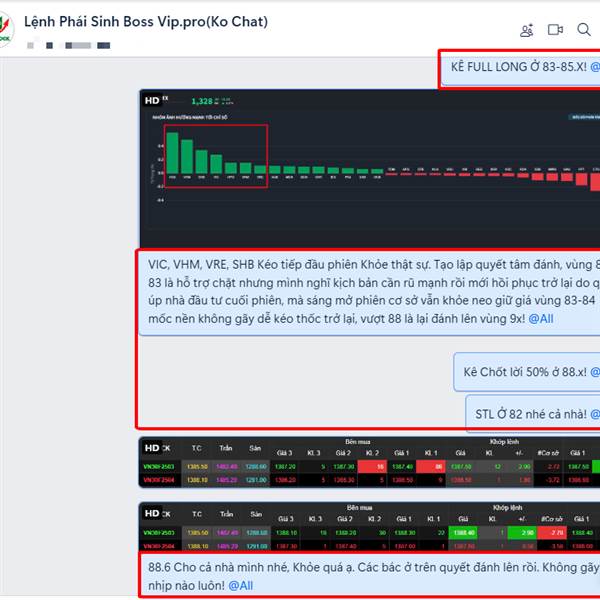
Task: Open price table image showing Giá 1387.50
Action: click(x=369, y=462)
